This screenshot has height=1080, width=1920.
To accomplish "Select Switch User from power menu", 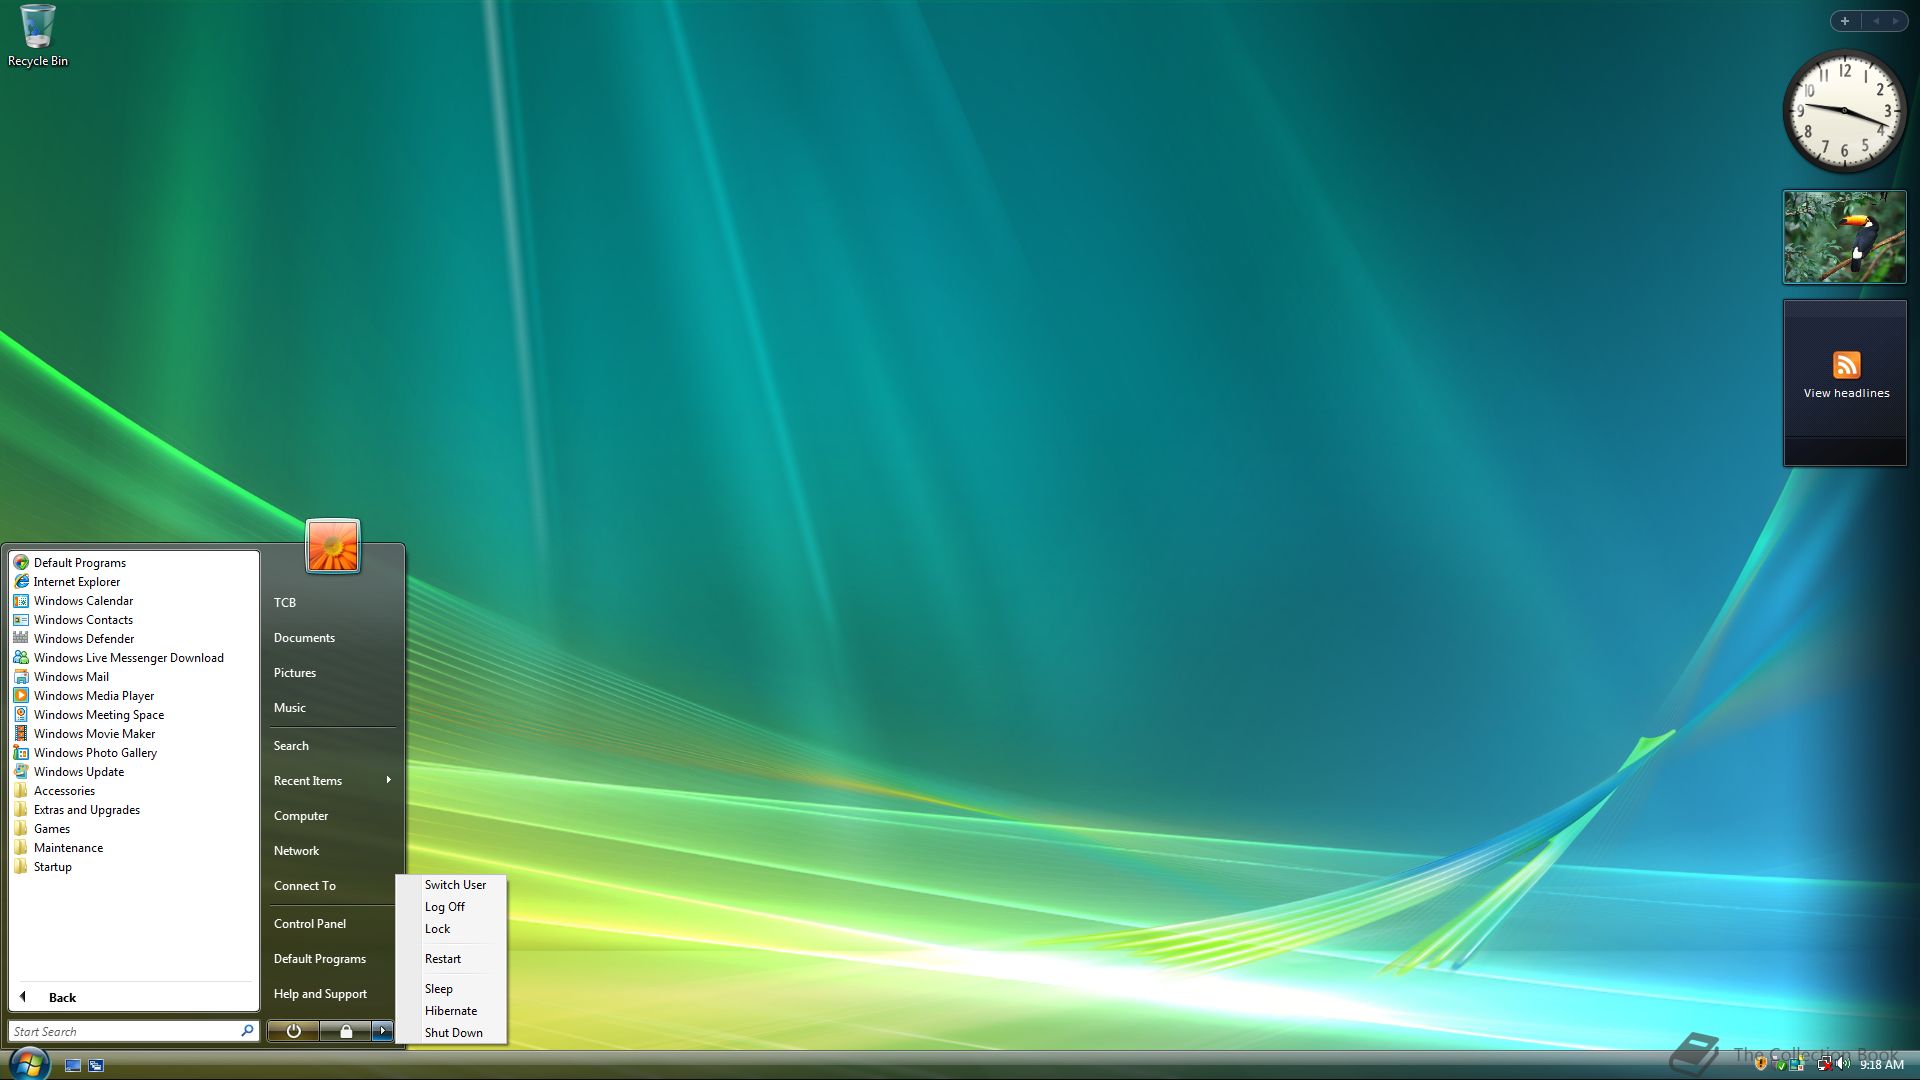I will (x=455, y=885).
